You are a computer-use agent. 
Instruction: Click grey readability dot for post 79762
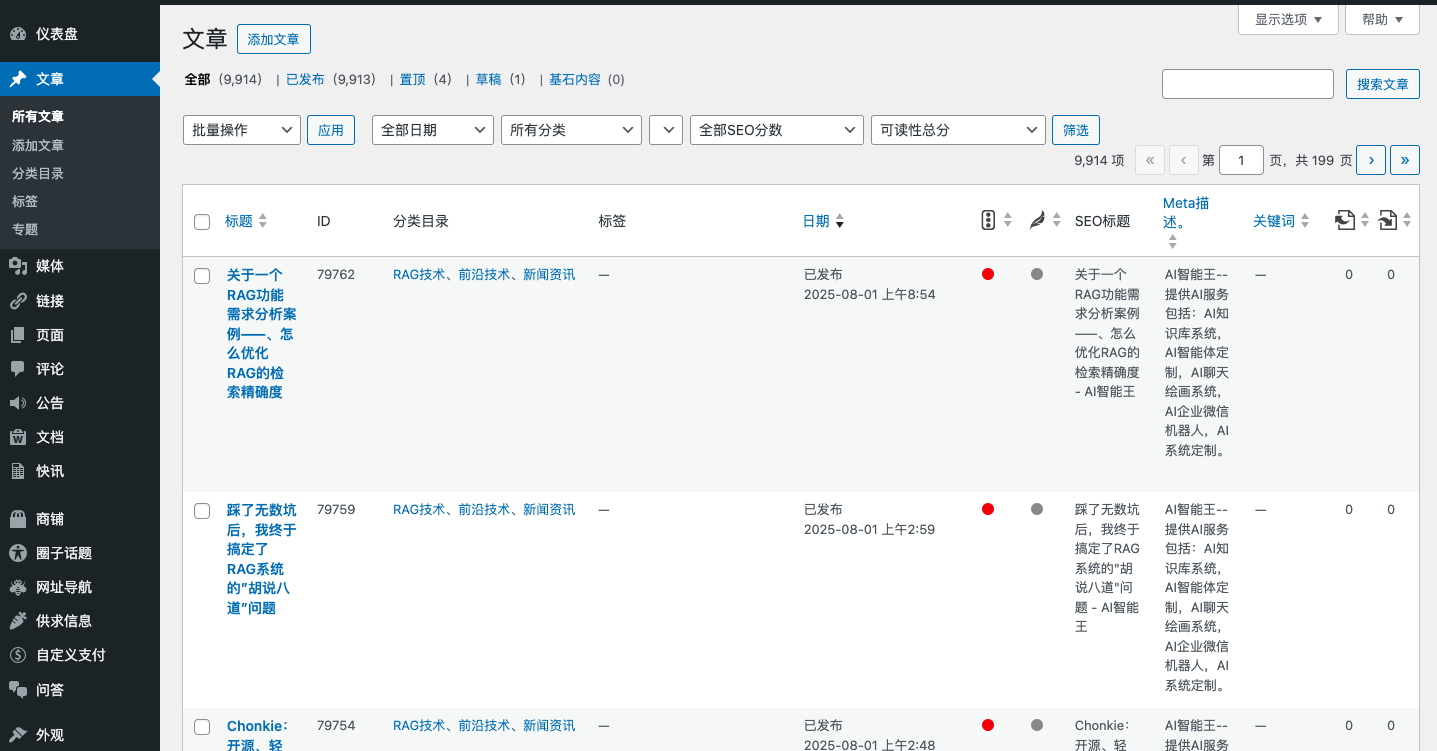[x=1037, y=274]
